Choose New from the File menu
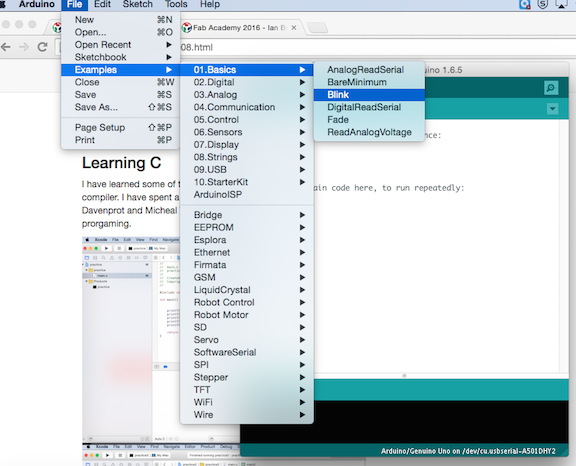The height and width of the screenshot is (466, 576). pos(120,20)
